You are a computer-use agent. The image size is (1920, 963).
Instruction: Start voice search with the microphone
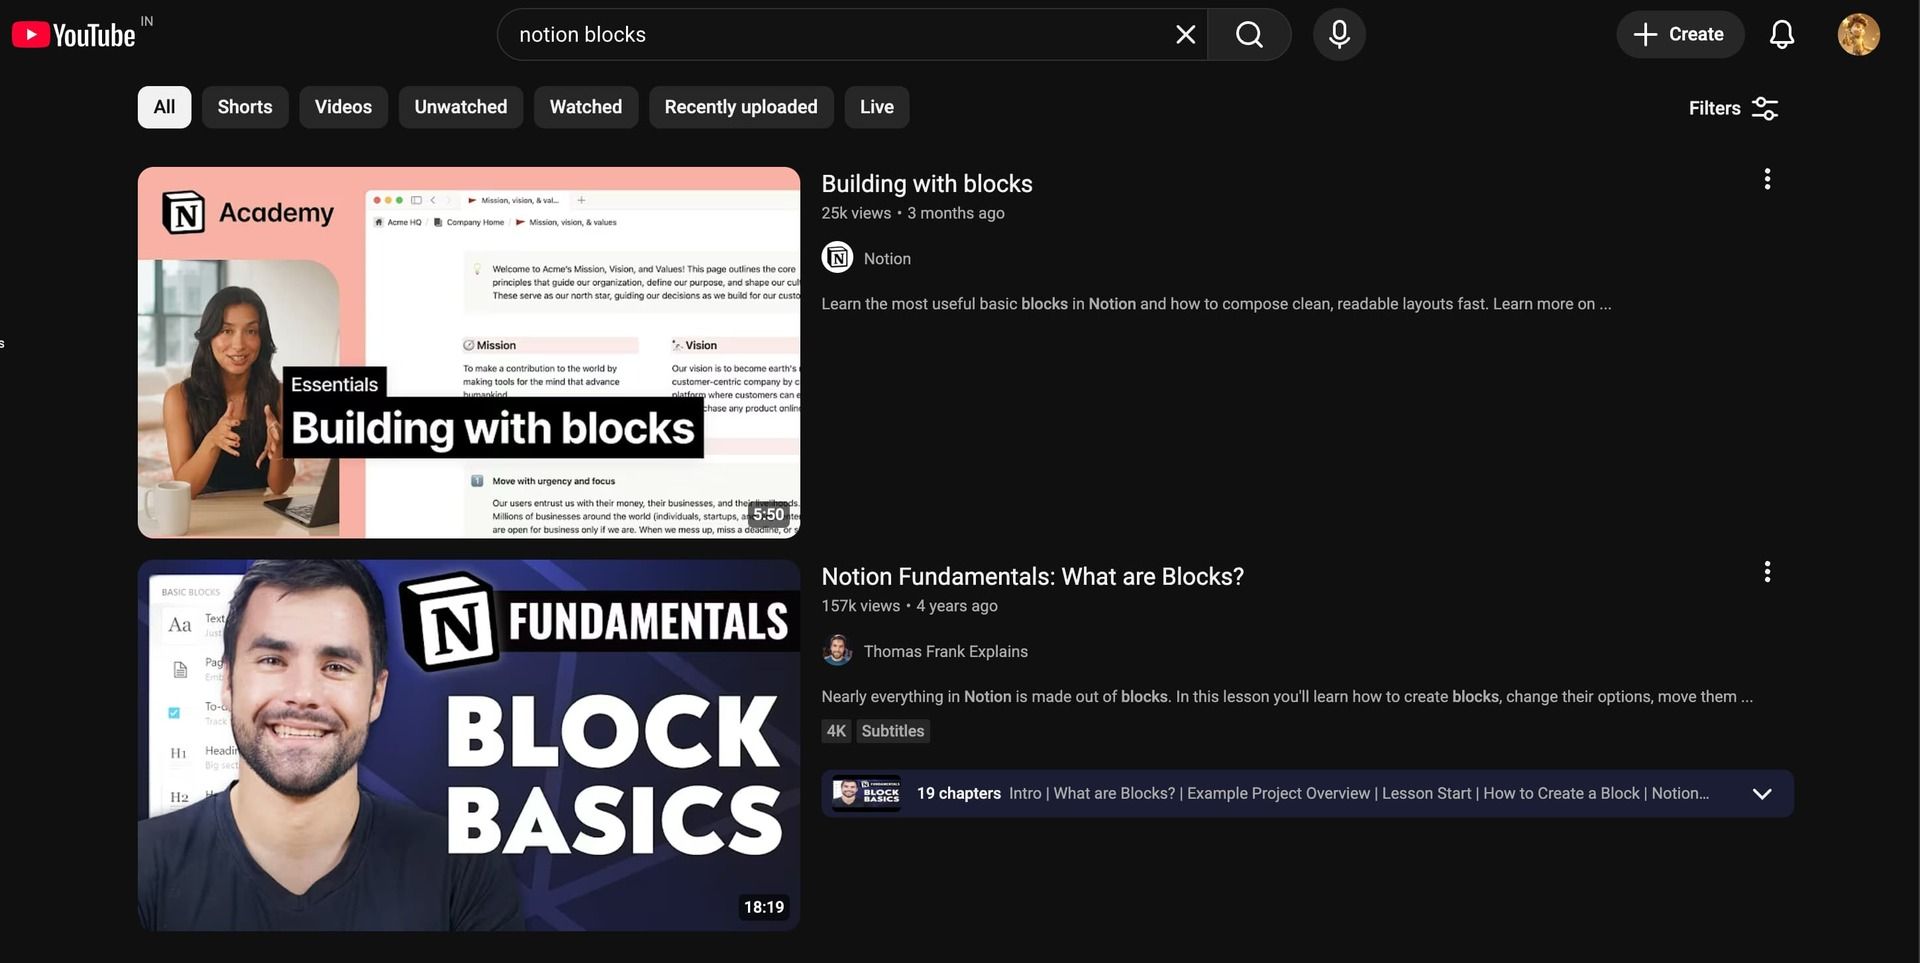pyautogui.click(x=1339, y=35)
